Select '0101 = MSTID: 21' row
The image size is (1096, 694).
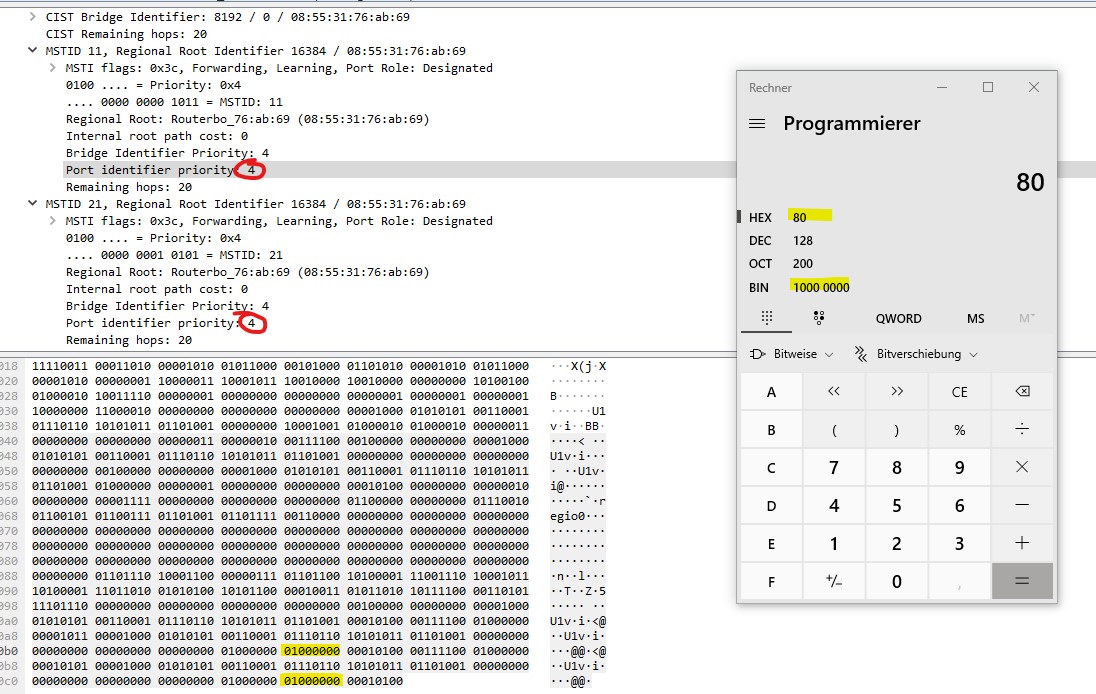[x=174, y=255]
